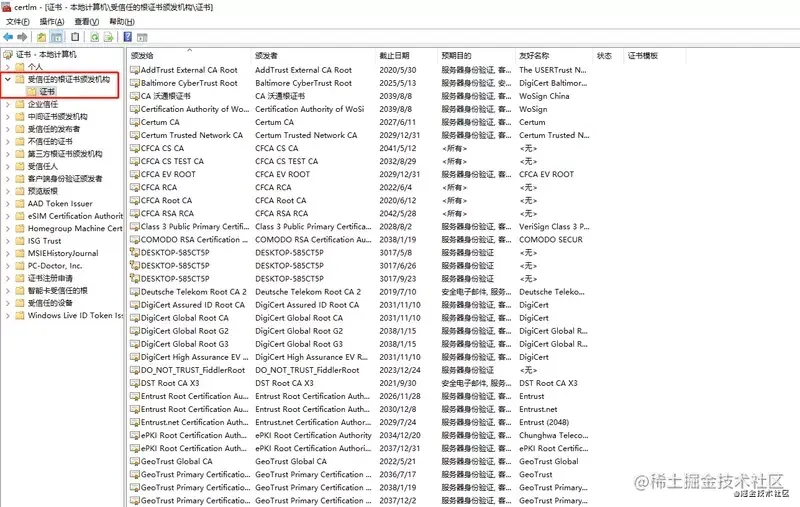The image size is (800, 507).
Task: Click the CFCA CS TEST CA issued-to name
Action: tap(172, 161)
